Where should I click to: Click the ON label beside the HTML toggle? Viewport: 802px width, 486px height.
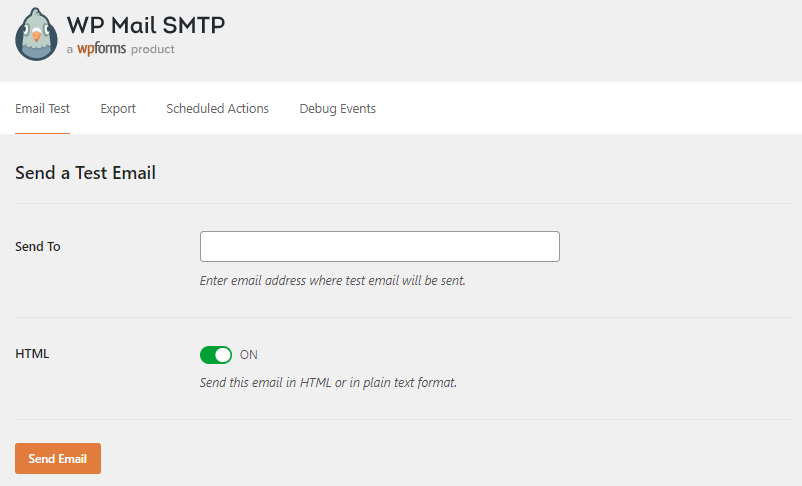coord(249,355)
